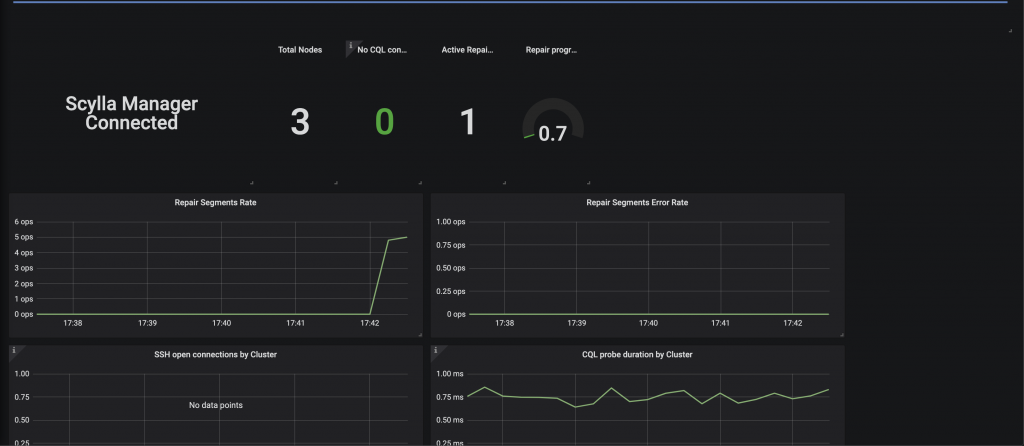
Task: Click the 17:40 tick in Repair Segments Rate chart
Action: click(x=221, y=323)
